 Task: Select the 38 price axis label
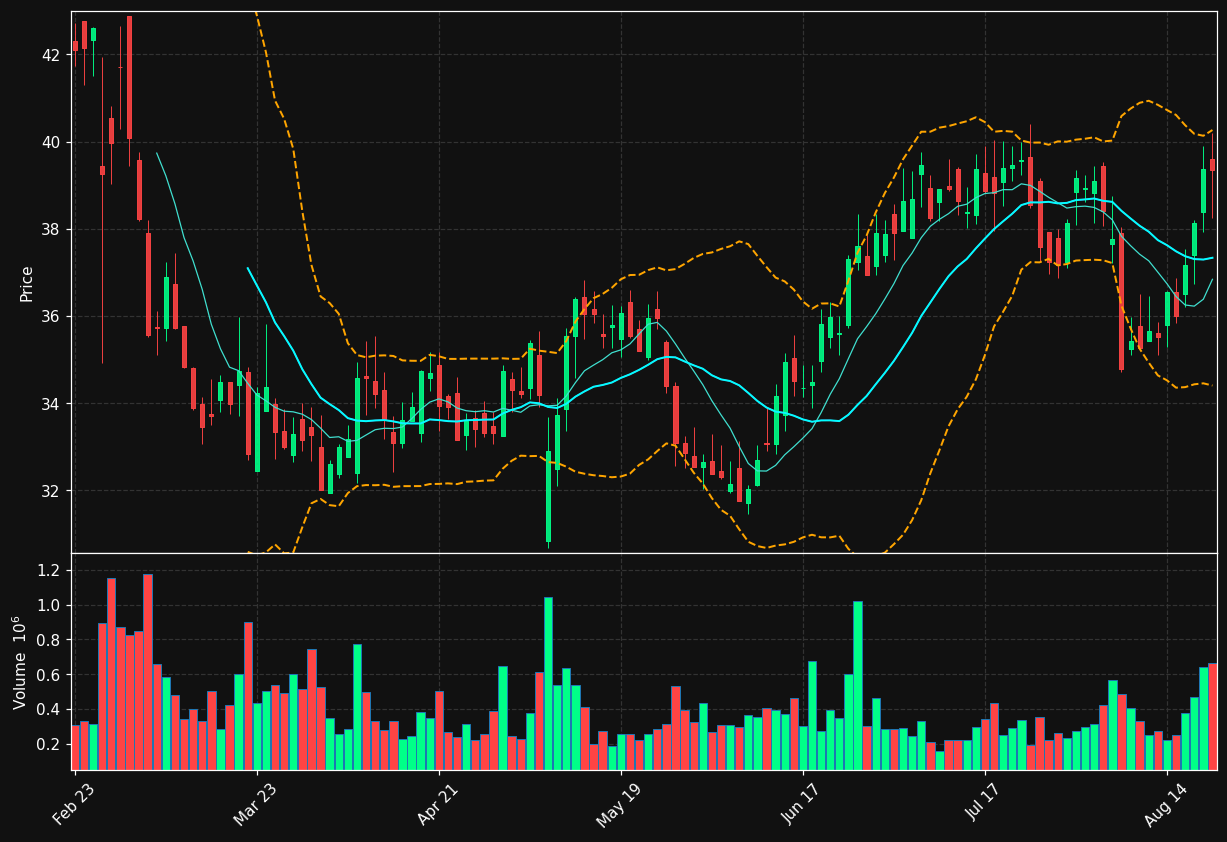point(50,229)
